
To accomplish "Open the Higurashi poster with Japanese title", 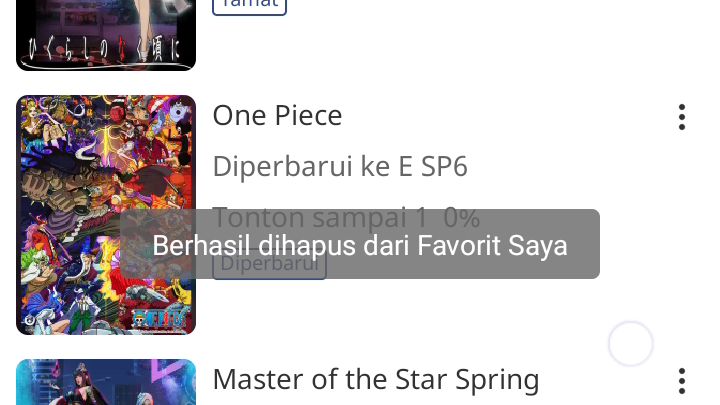I will [106, 35].
